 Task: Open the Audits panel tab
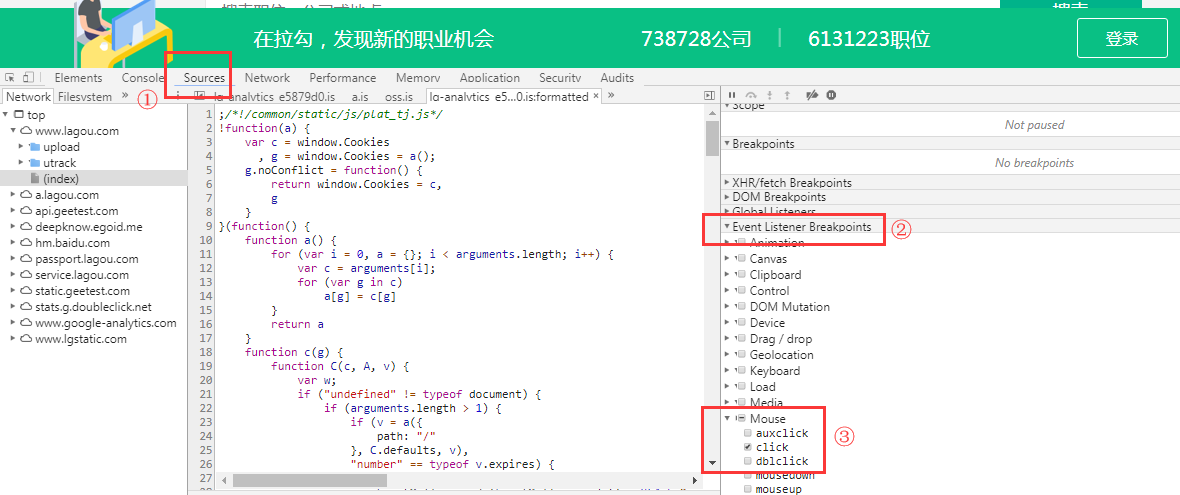point(617,77)
